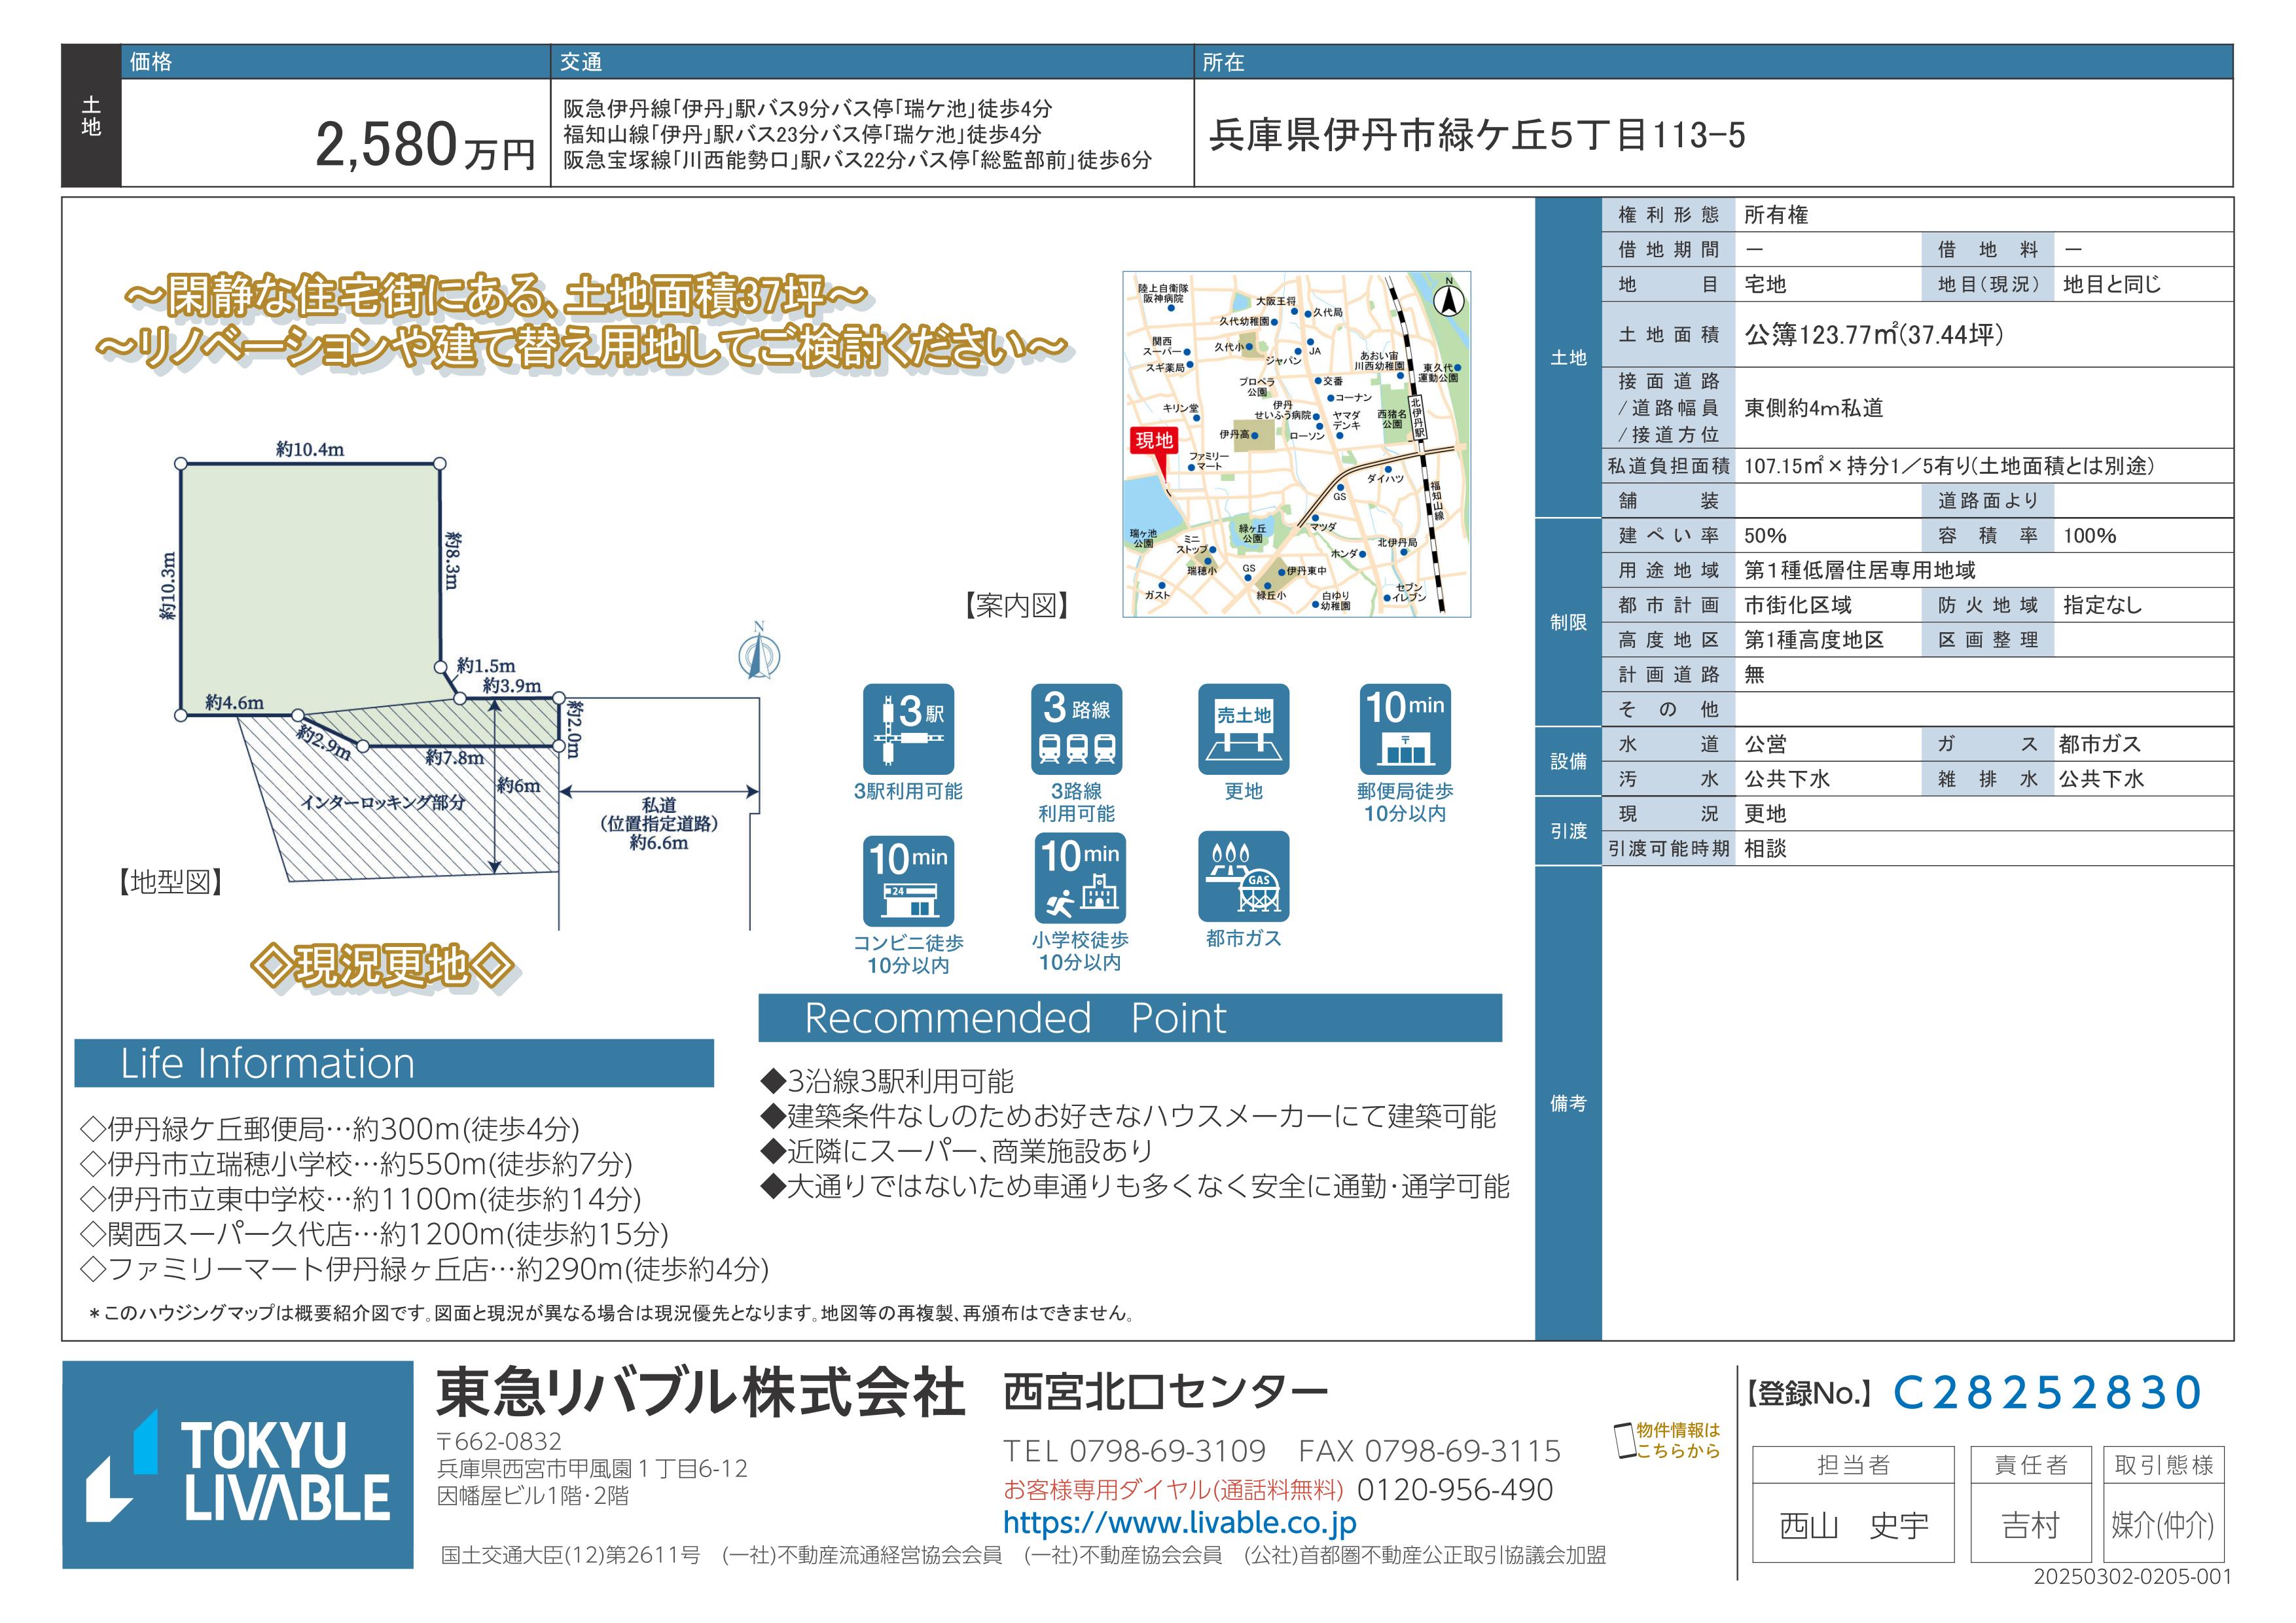Click the 3駅利用可能 station icon
The width and height of the screenshot is (2296, 1623).
pyautogui.click(x=908, y=729)
